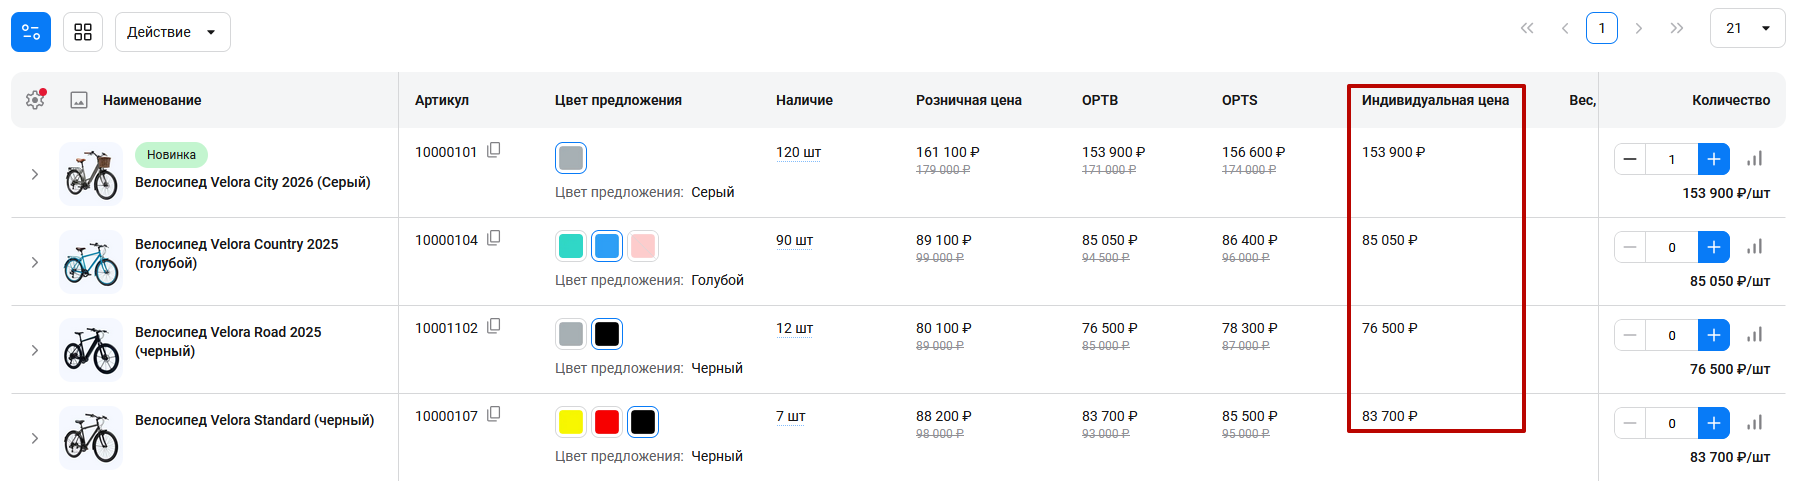The width and height of the screenshot is (1799, 481).
Task: Switch to the list view layout
Action: 31,32
